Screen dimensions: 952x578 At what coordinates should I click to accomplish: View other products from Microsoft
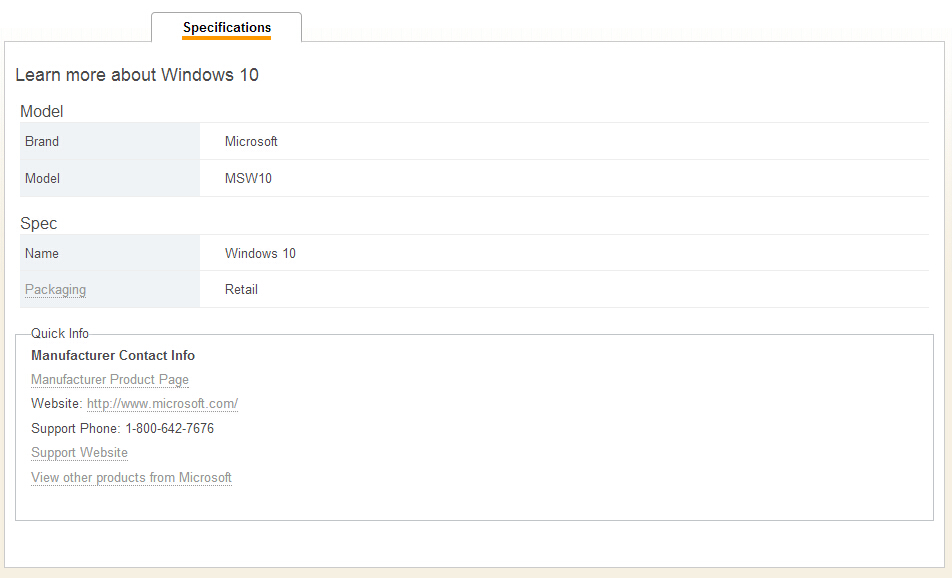click(x=131, y=478)
